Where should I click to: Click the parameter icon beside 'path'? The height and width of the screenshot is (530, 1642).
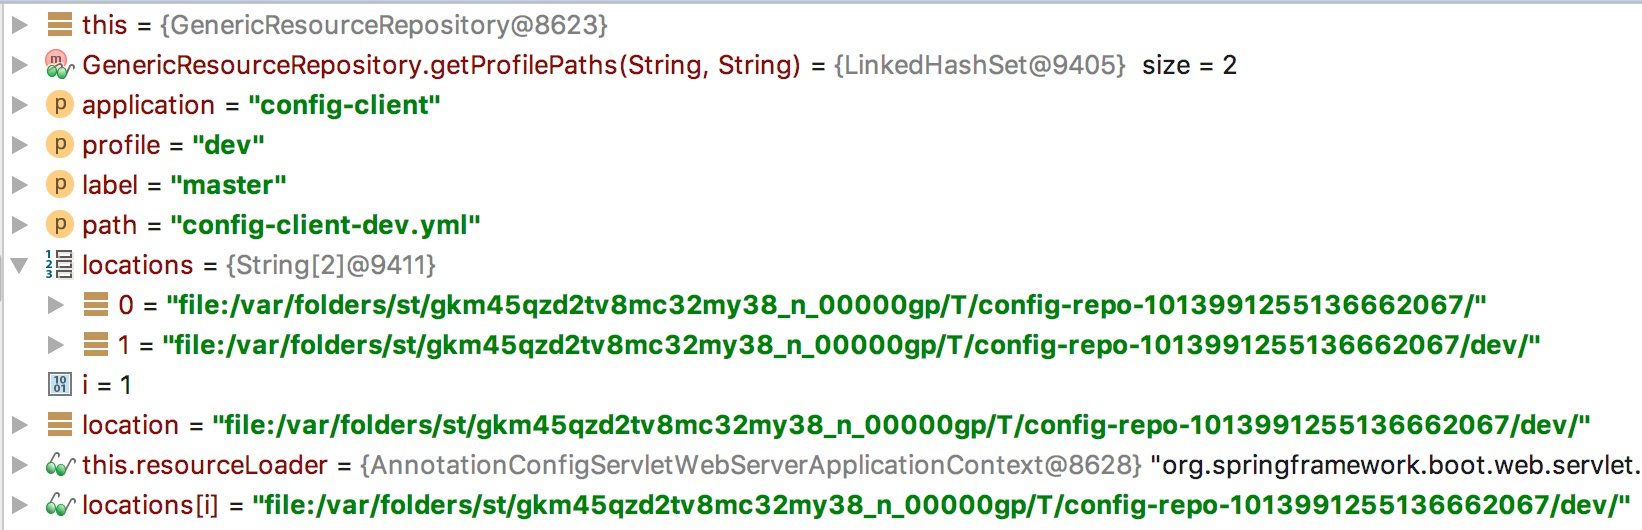60,225
